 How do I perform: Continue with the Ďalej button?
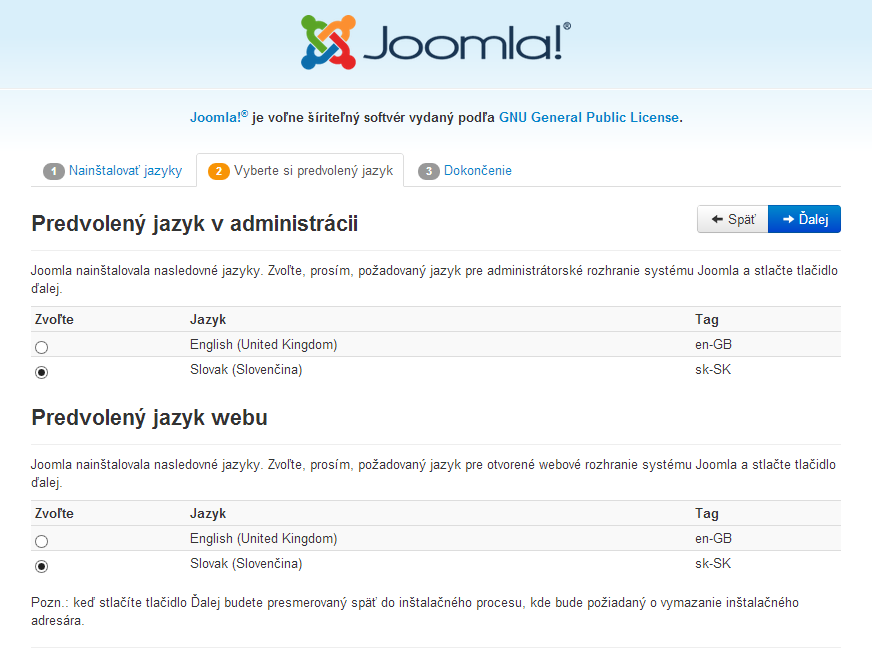pyautogui.click(x=805, y=219)
